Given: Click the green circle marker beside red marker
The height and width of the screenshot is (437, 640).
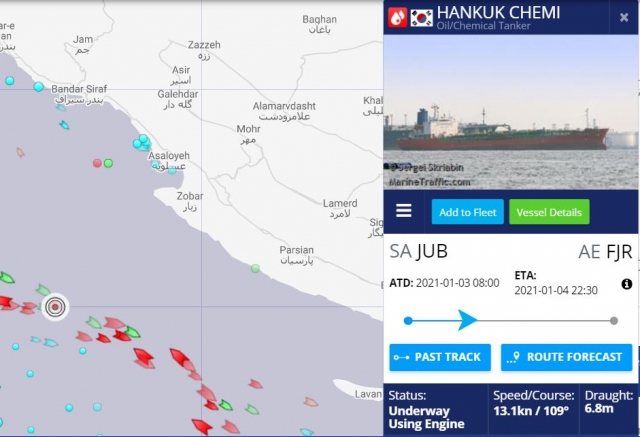Looking at the screenshot, I should tap(108, 163).
